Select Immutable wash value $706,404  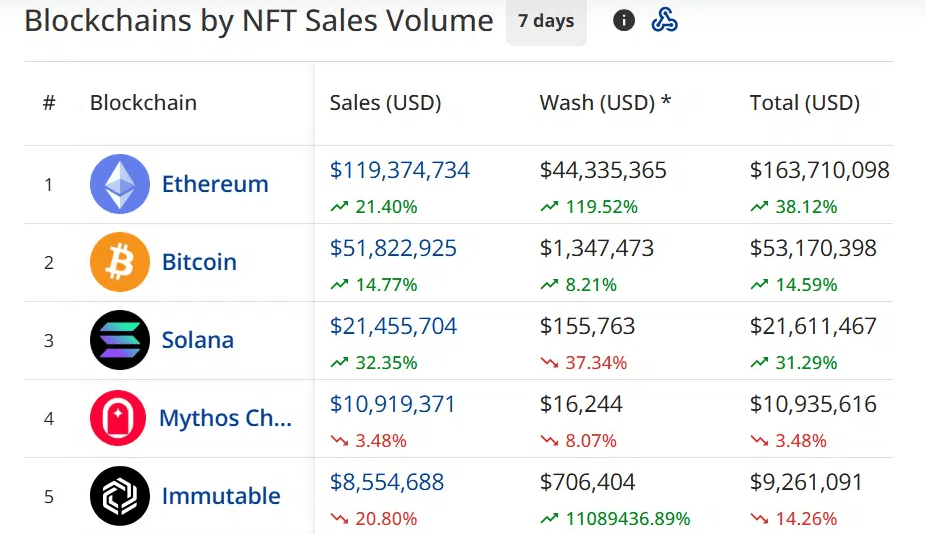tap(588, 482)
